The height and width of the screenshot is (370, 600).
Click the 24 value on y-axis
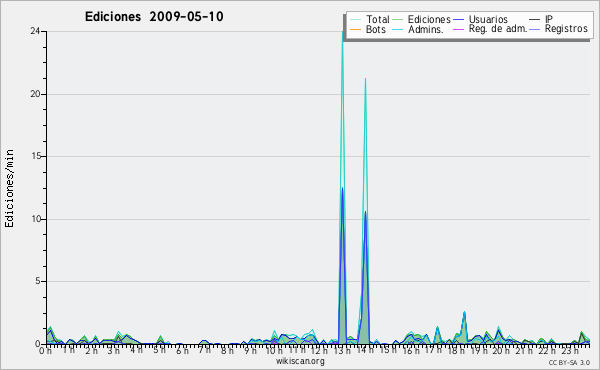click(x=35, y=31)
